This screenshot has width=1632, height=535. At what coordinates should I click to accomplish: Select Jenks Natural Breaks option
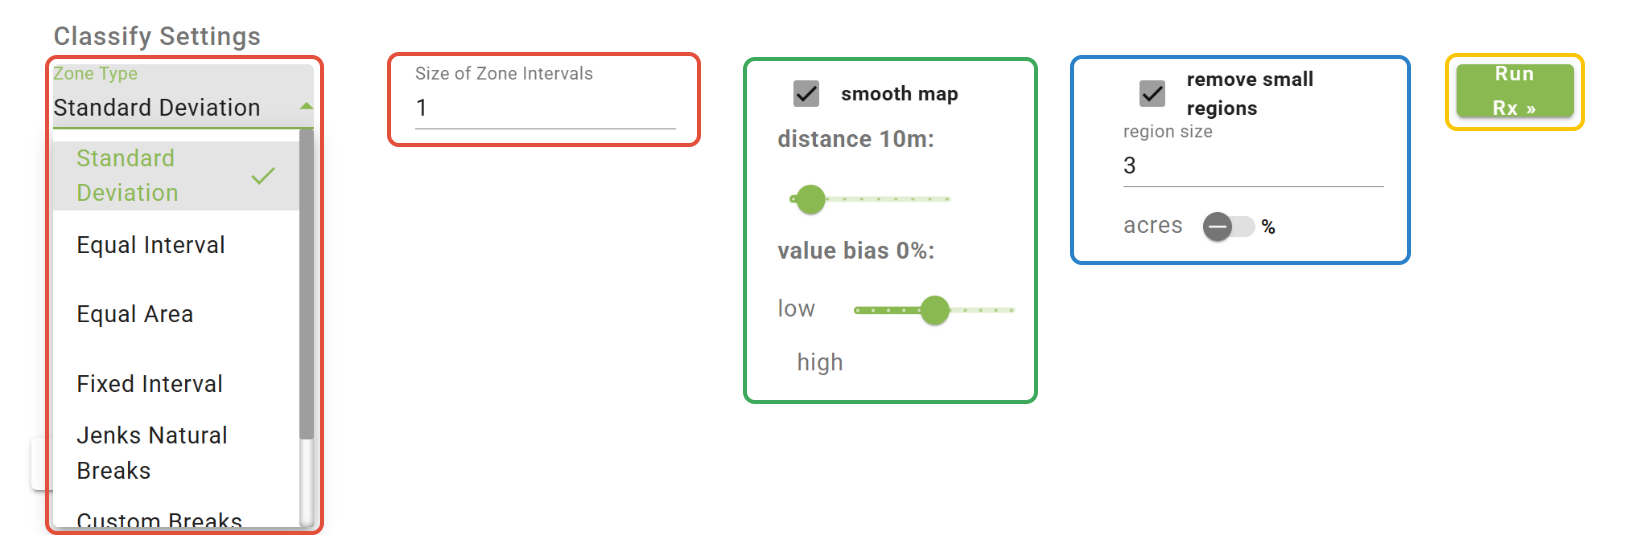152,453
